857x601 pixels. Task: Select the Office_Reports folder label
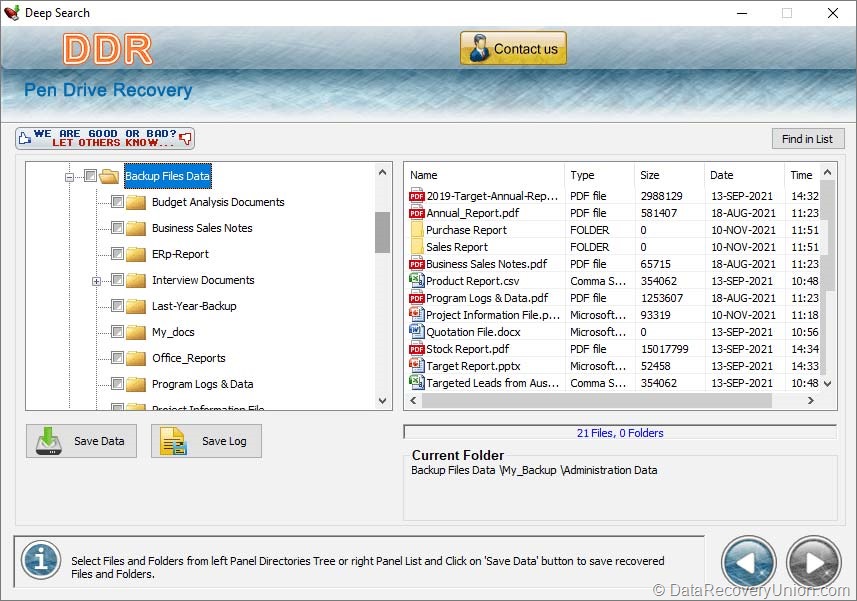[x=189, y=358]
